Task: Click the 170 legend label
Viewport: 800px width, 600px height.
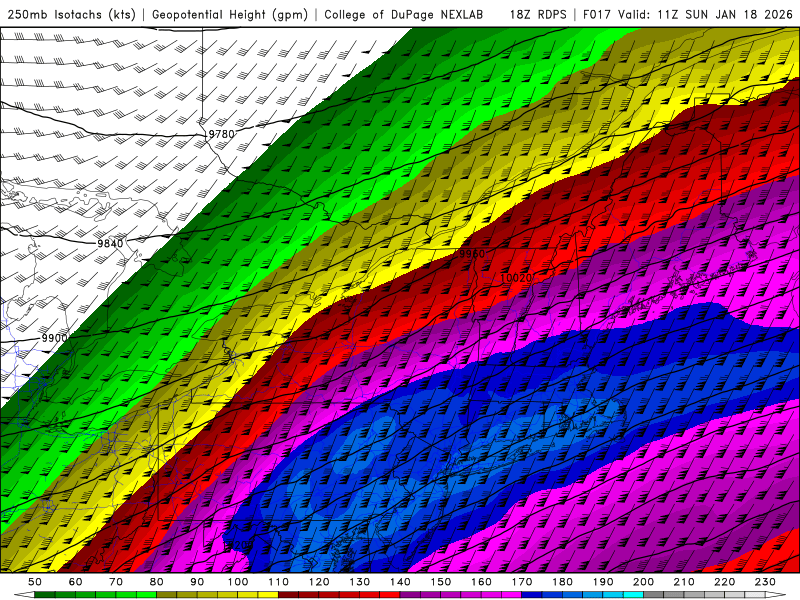Action: point(522,582)
